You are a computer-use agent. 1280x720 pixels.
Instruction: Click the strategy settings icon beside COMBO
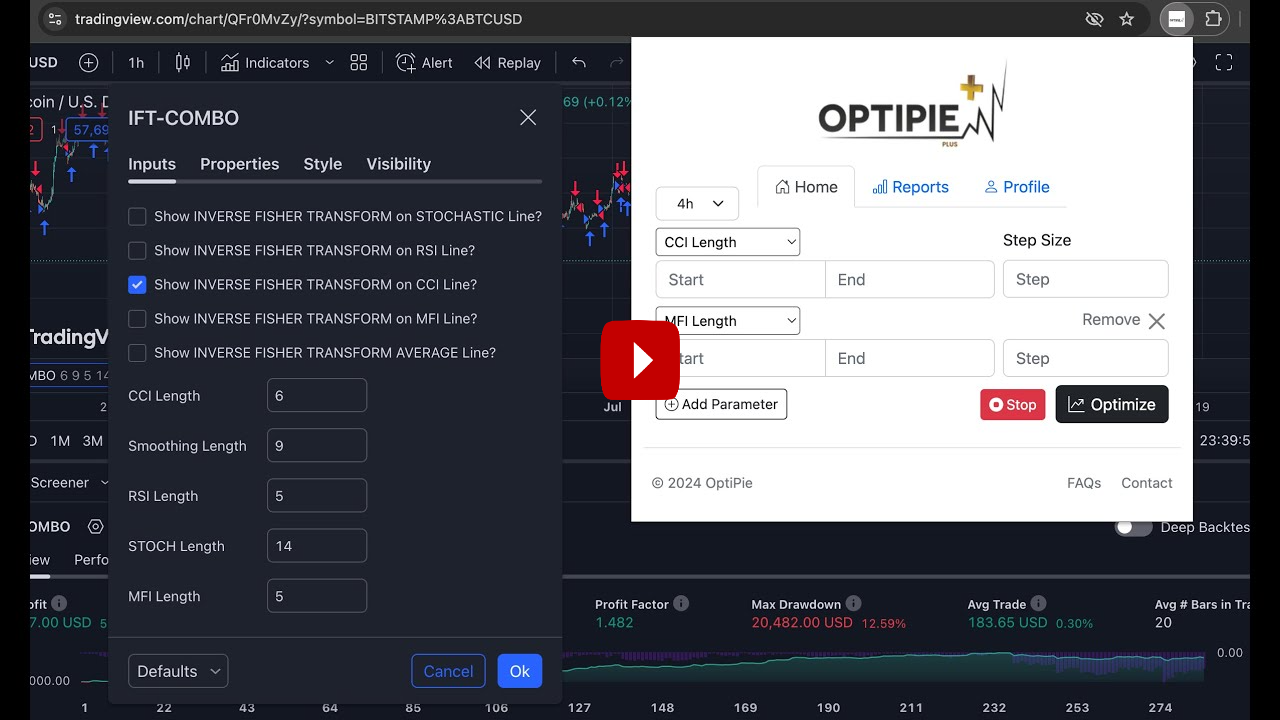(96, 527)
